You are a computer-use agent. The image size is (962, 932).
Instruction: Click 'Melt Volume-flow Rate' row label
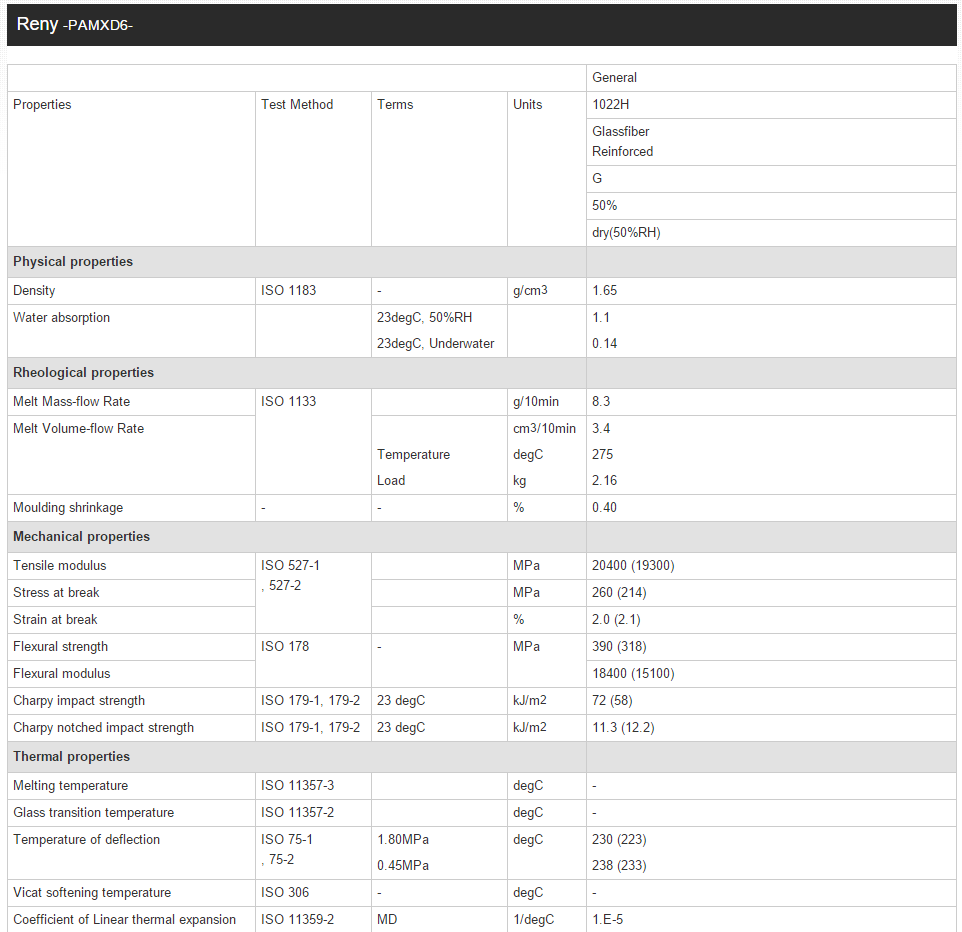[x=78, y=429]
